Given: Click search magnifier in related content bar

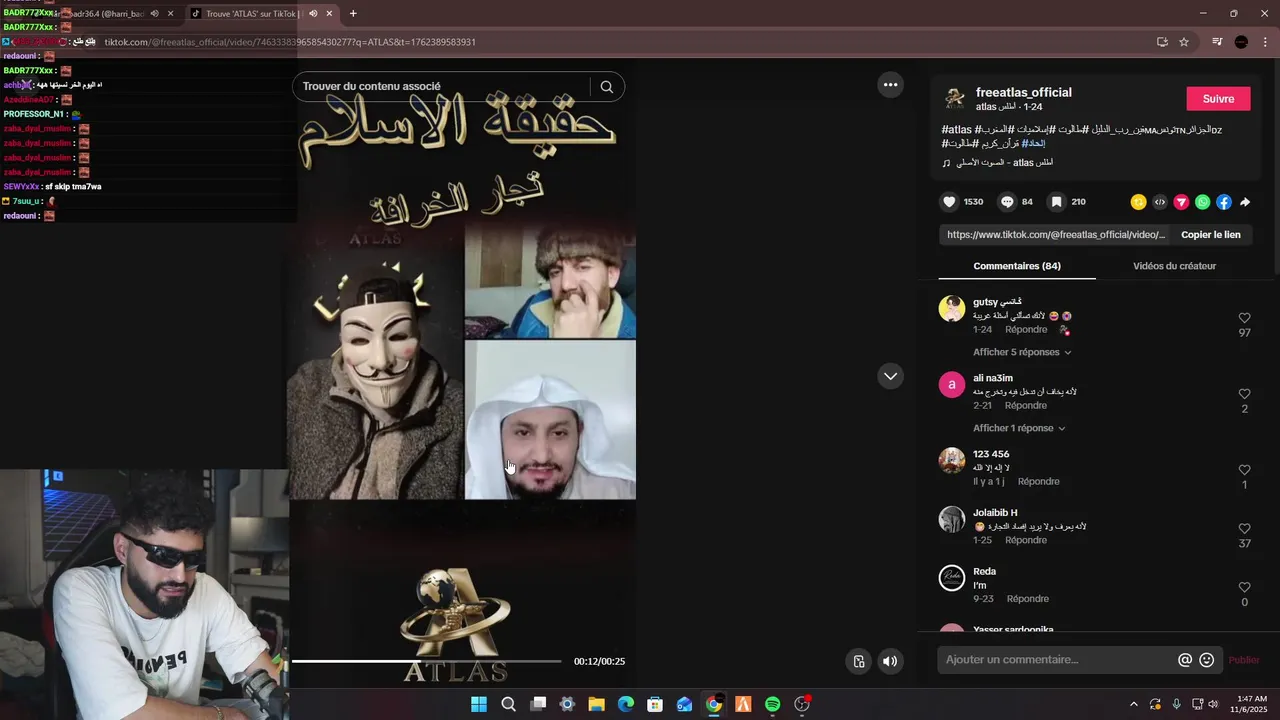Looking at the screenshot, I should coord(606,87).
